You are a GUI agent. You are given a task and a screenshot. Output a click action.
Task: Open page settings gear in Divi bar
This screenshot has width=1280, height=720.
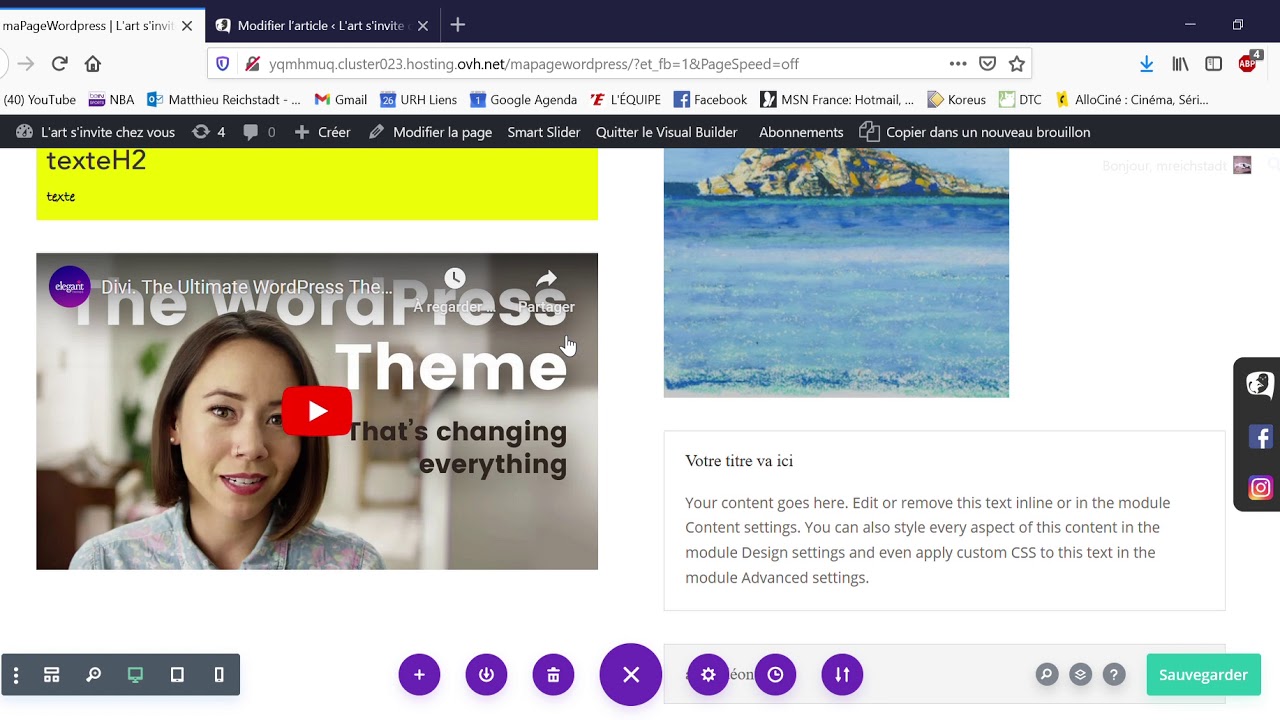(x=708, y=675)
